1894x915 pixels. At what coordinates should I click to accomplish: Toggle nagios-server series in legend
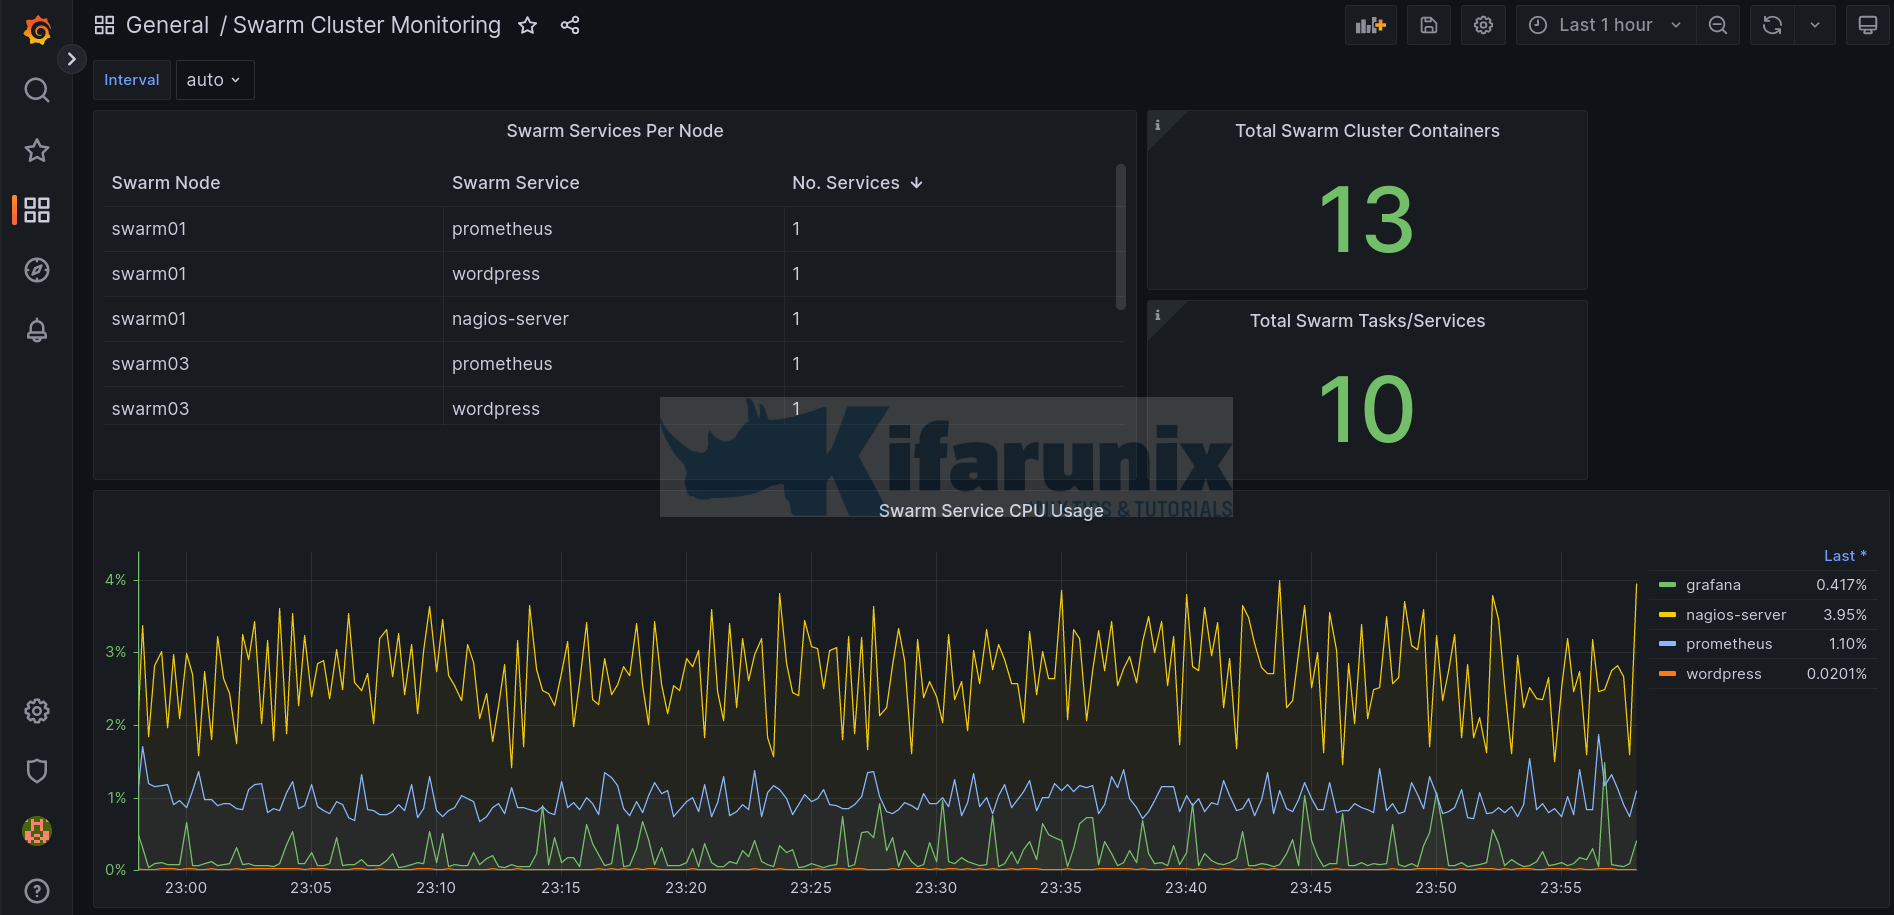coord(1735,615)
